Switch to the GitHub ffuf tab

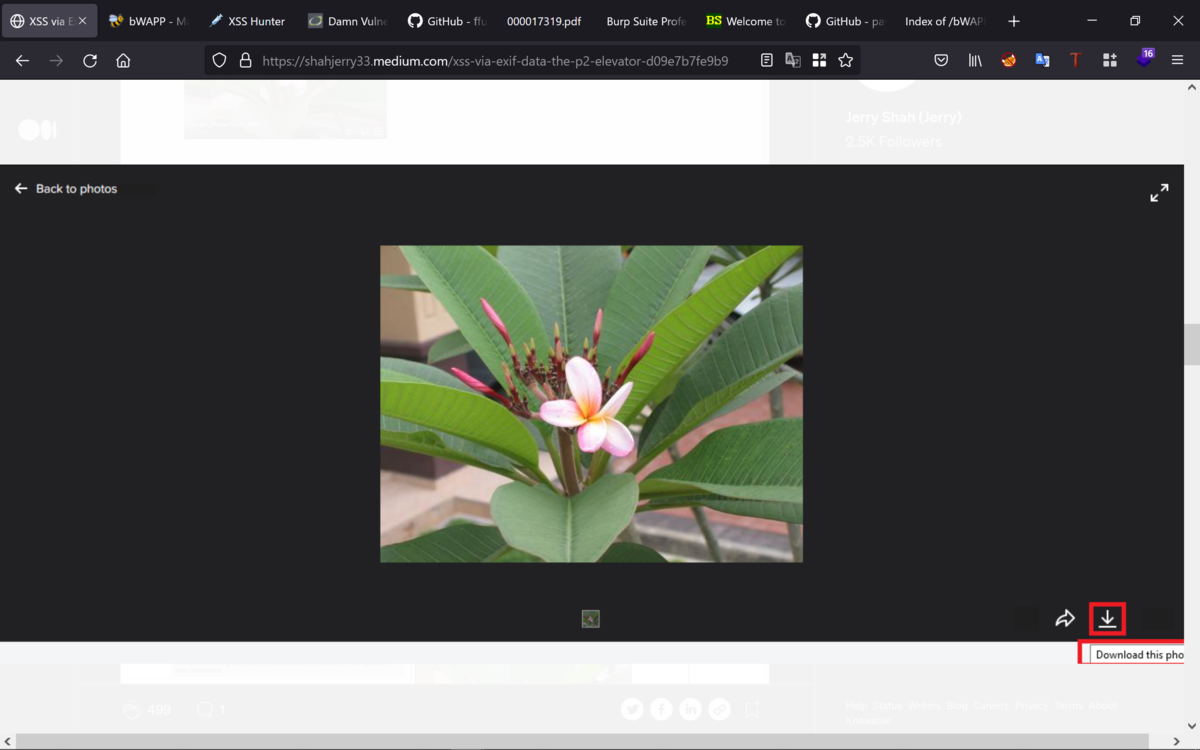point(447,21)
